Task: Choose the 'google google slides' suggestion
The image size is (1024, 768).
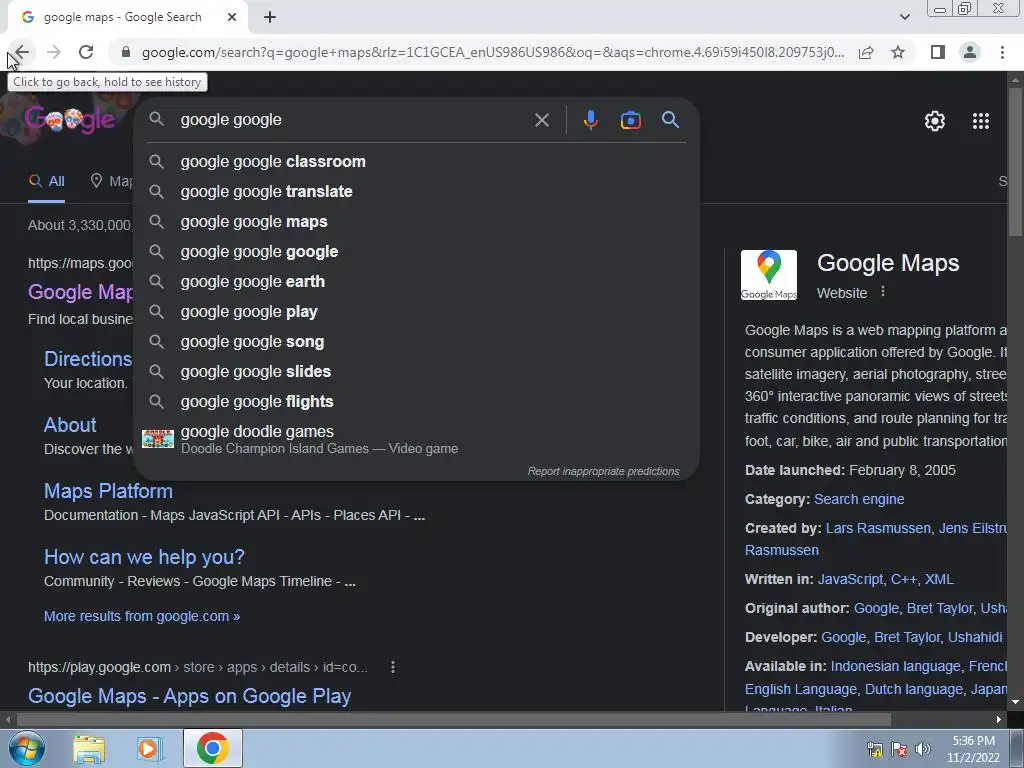Action: tap(417, 372)
